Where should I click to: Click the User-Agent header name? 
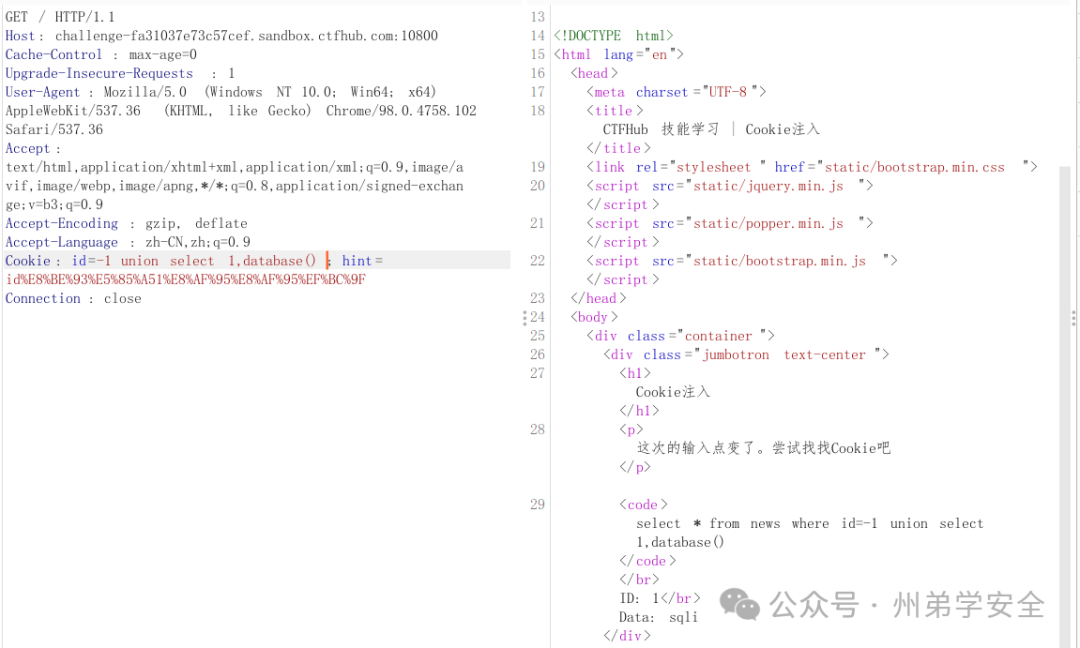[43, 92]
